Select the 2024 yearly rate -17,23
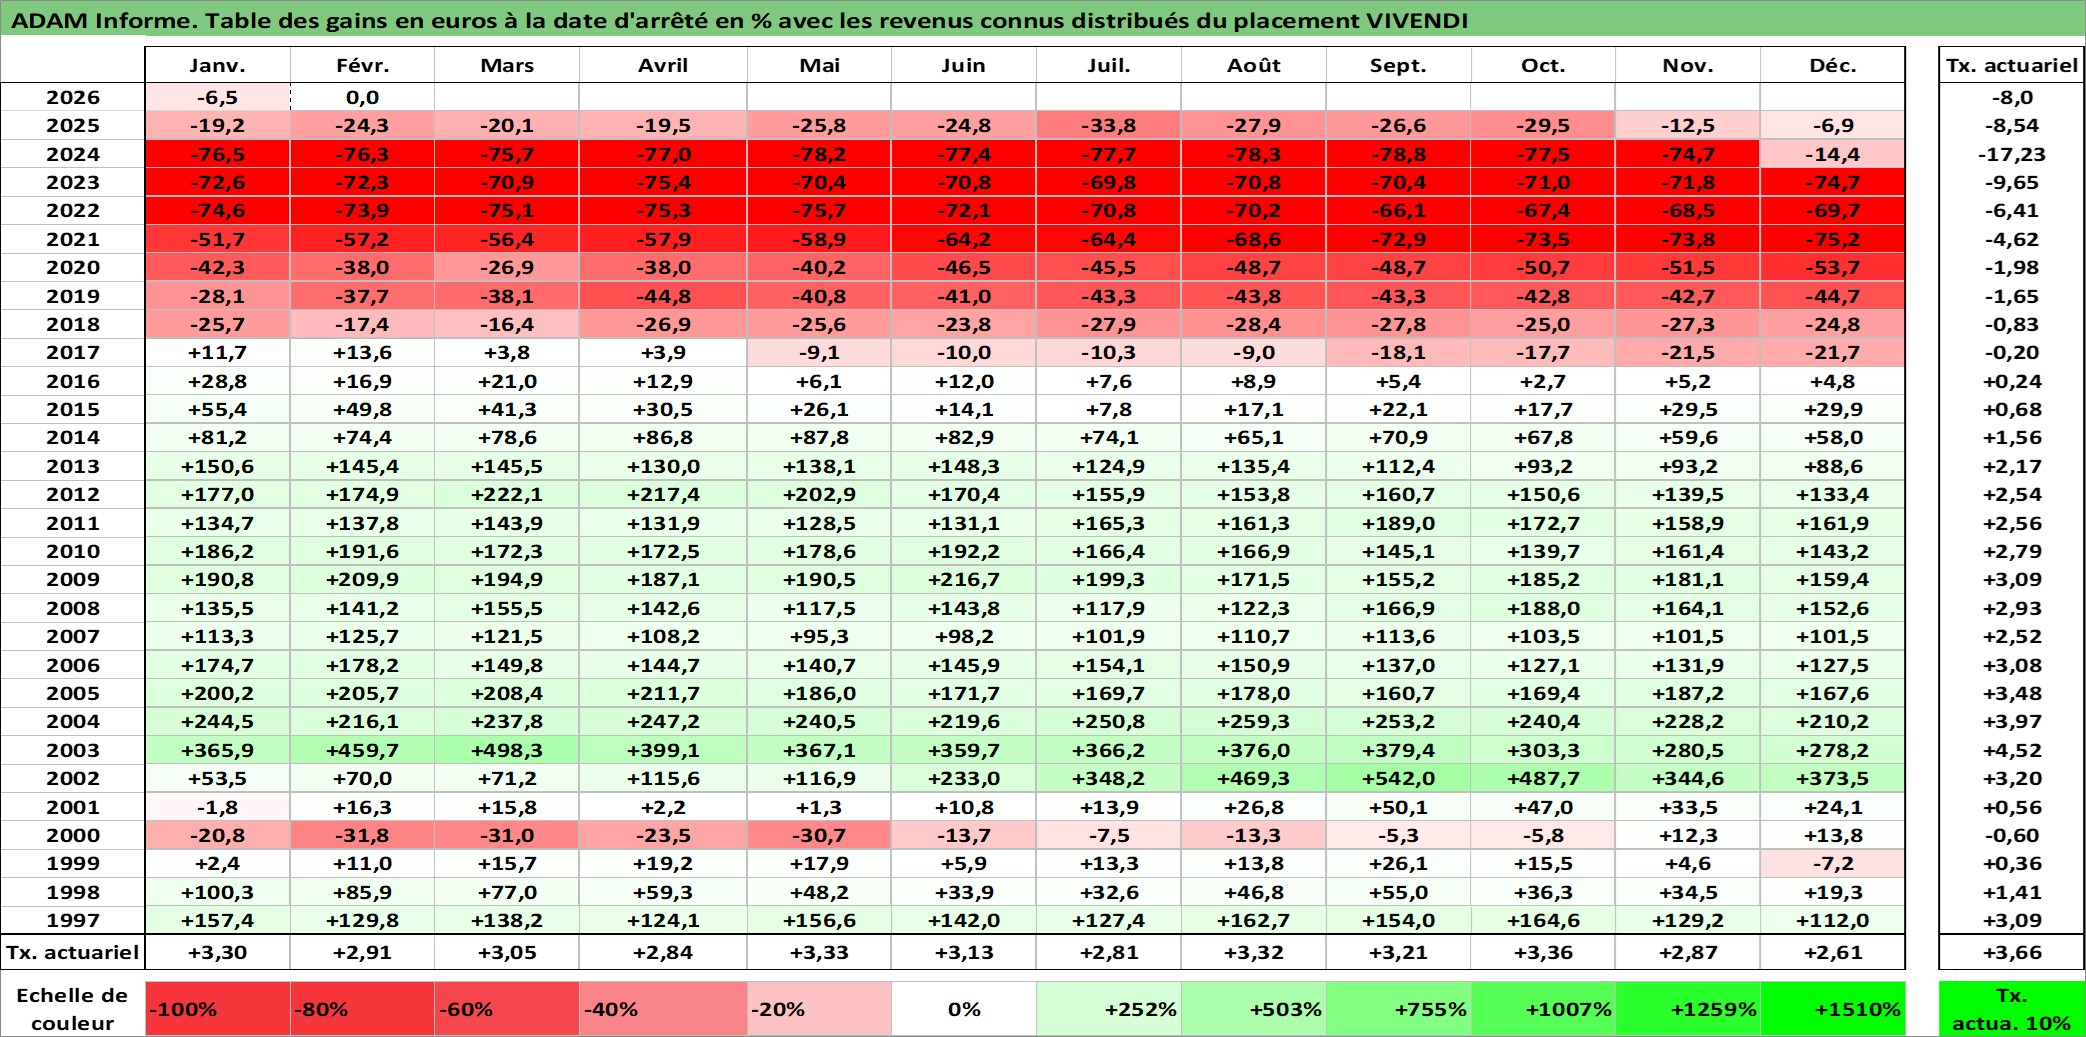This screenshot has height=1037, width=2086. (2012, 154)
